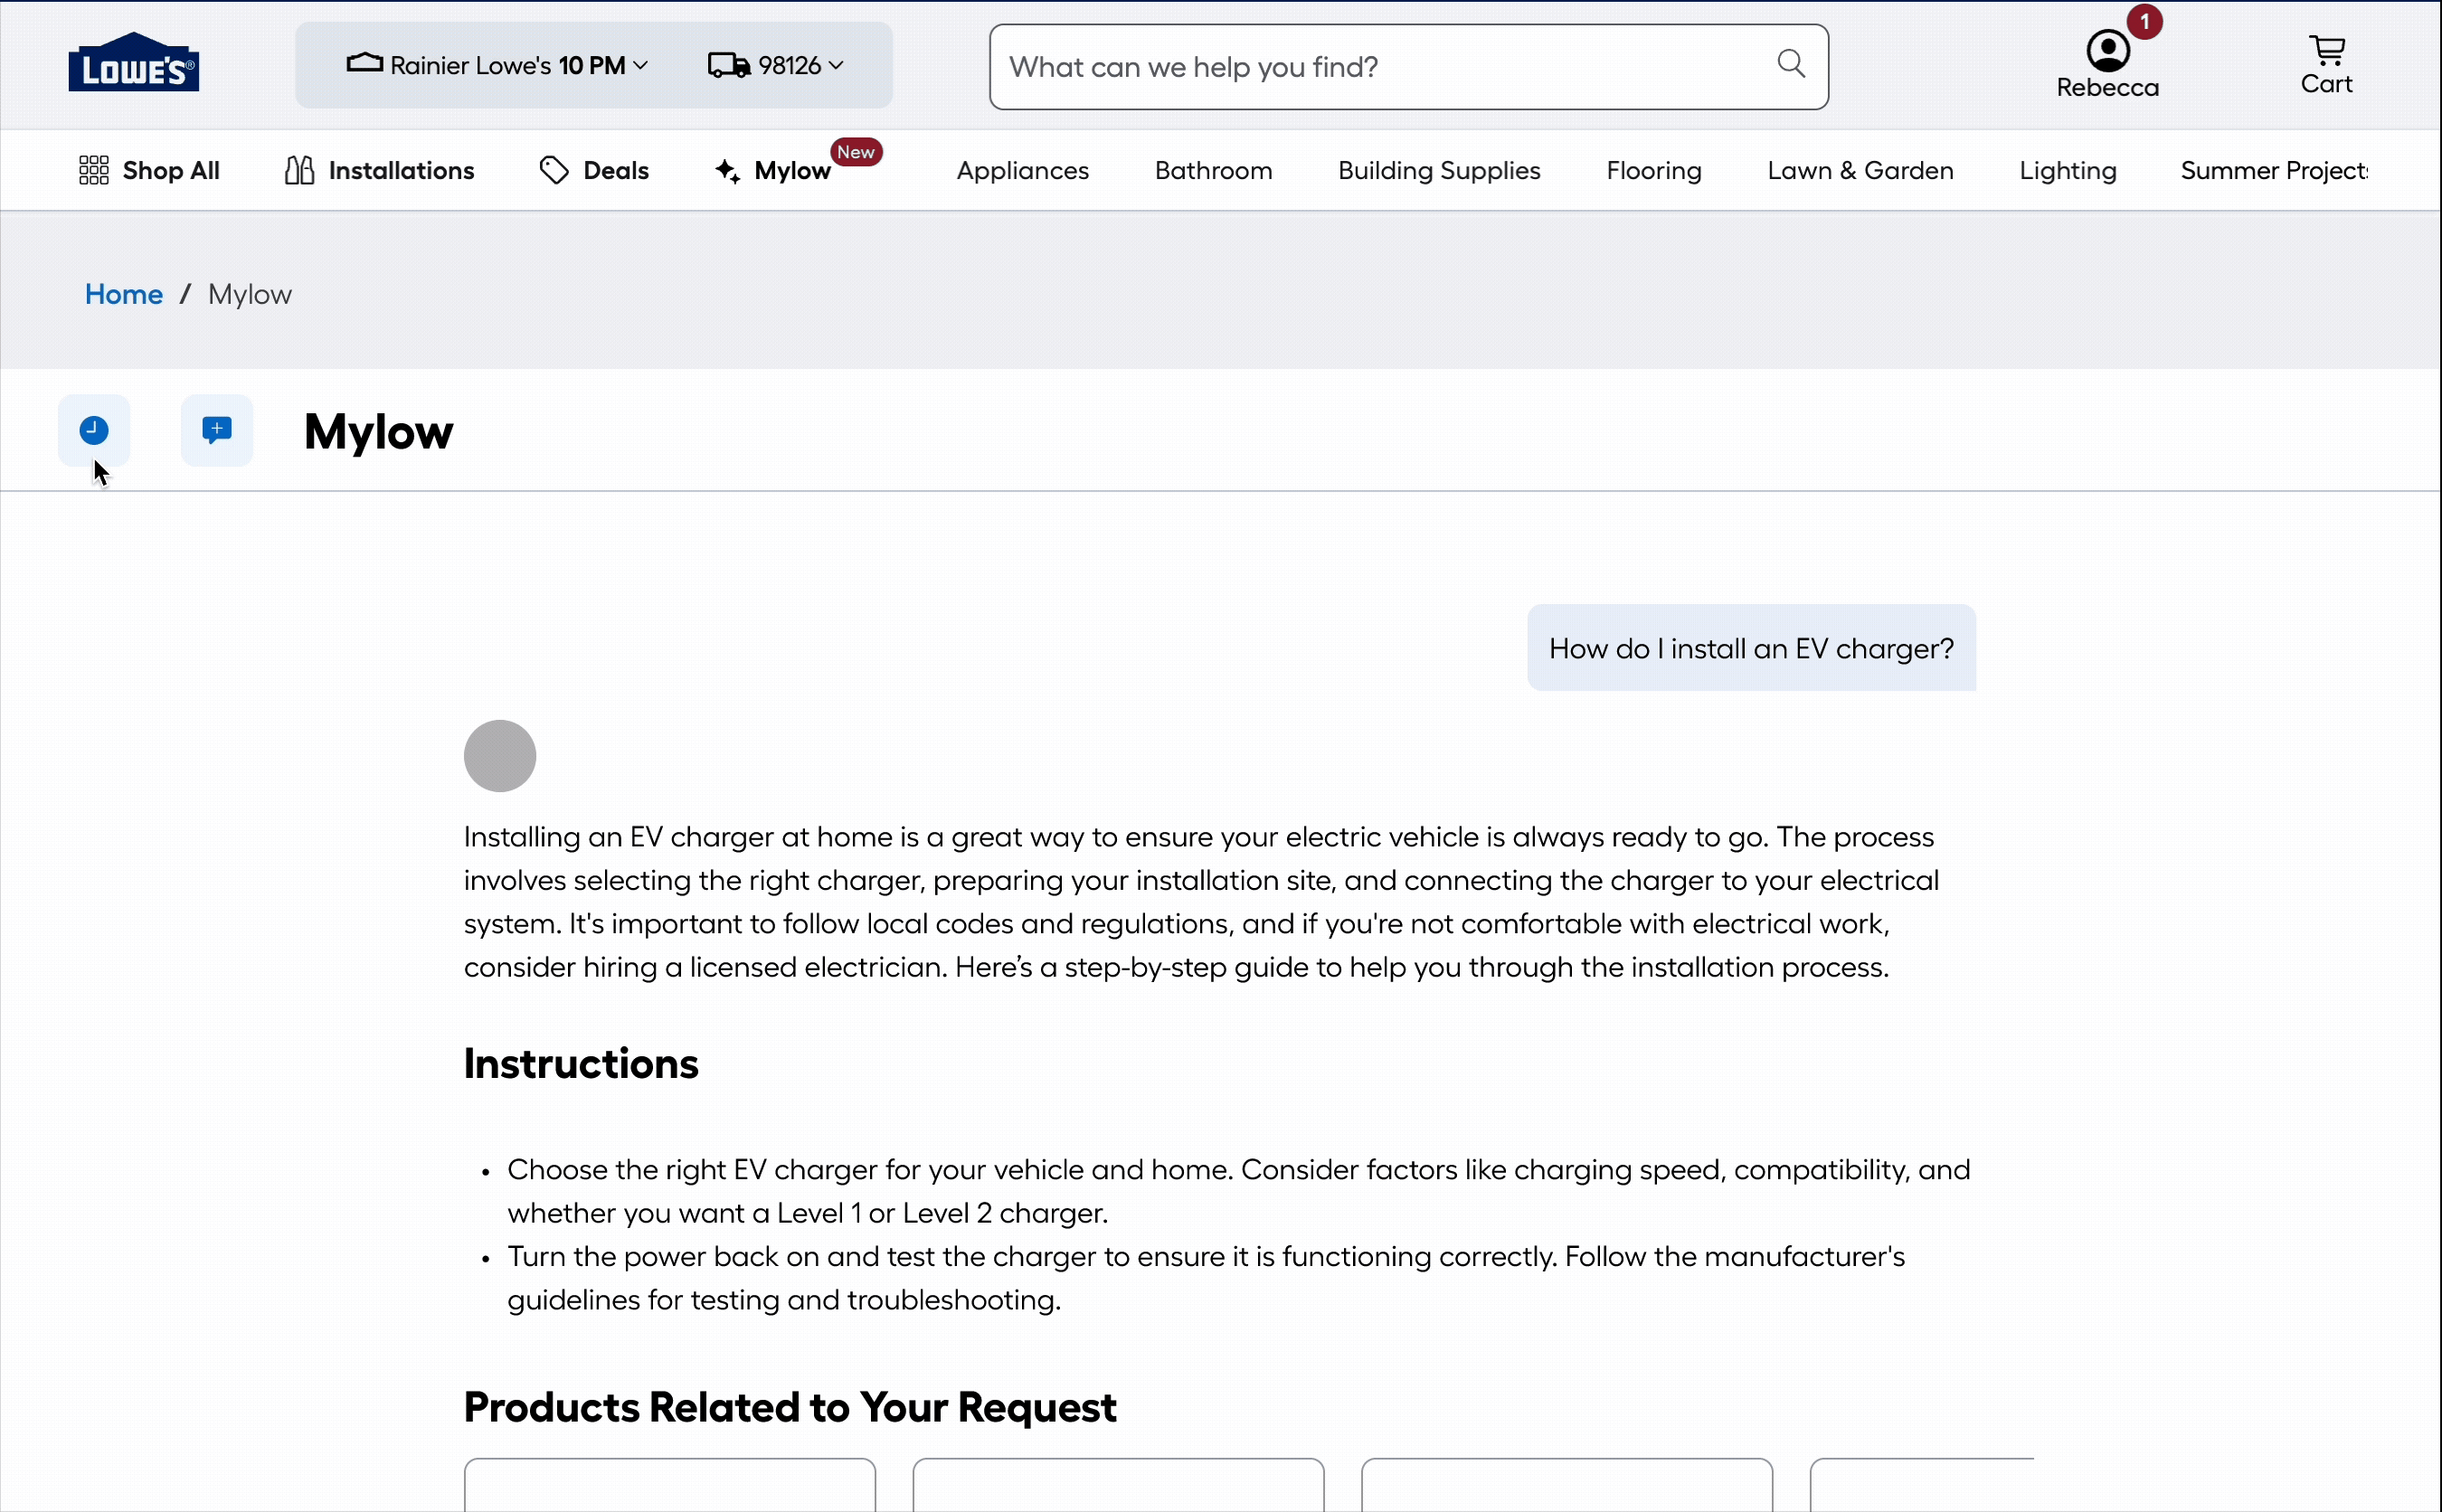Start a new Mylow chat

pos(216,430)
